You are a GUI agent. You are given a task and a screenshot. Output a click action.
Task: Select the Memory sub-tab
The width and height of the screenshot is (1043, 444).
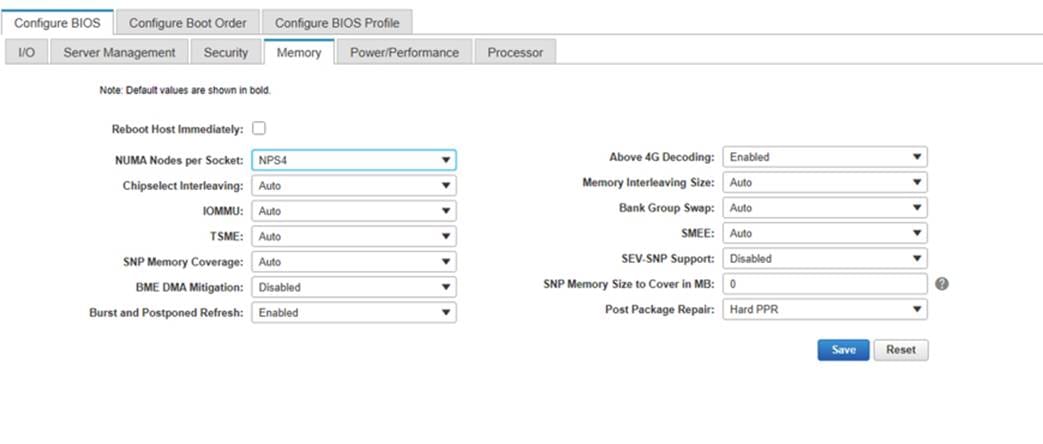click(x=299, y=52)
